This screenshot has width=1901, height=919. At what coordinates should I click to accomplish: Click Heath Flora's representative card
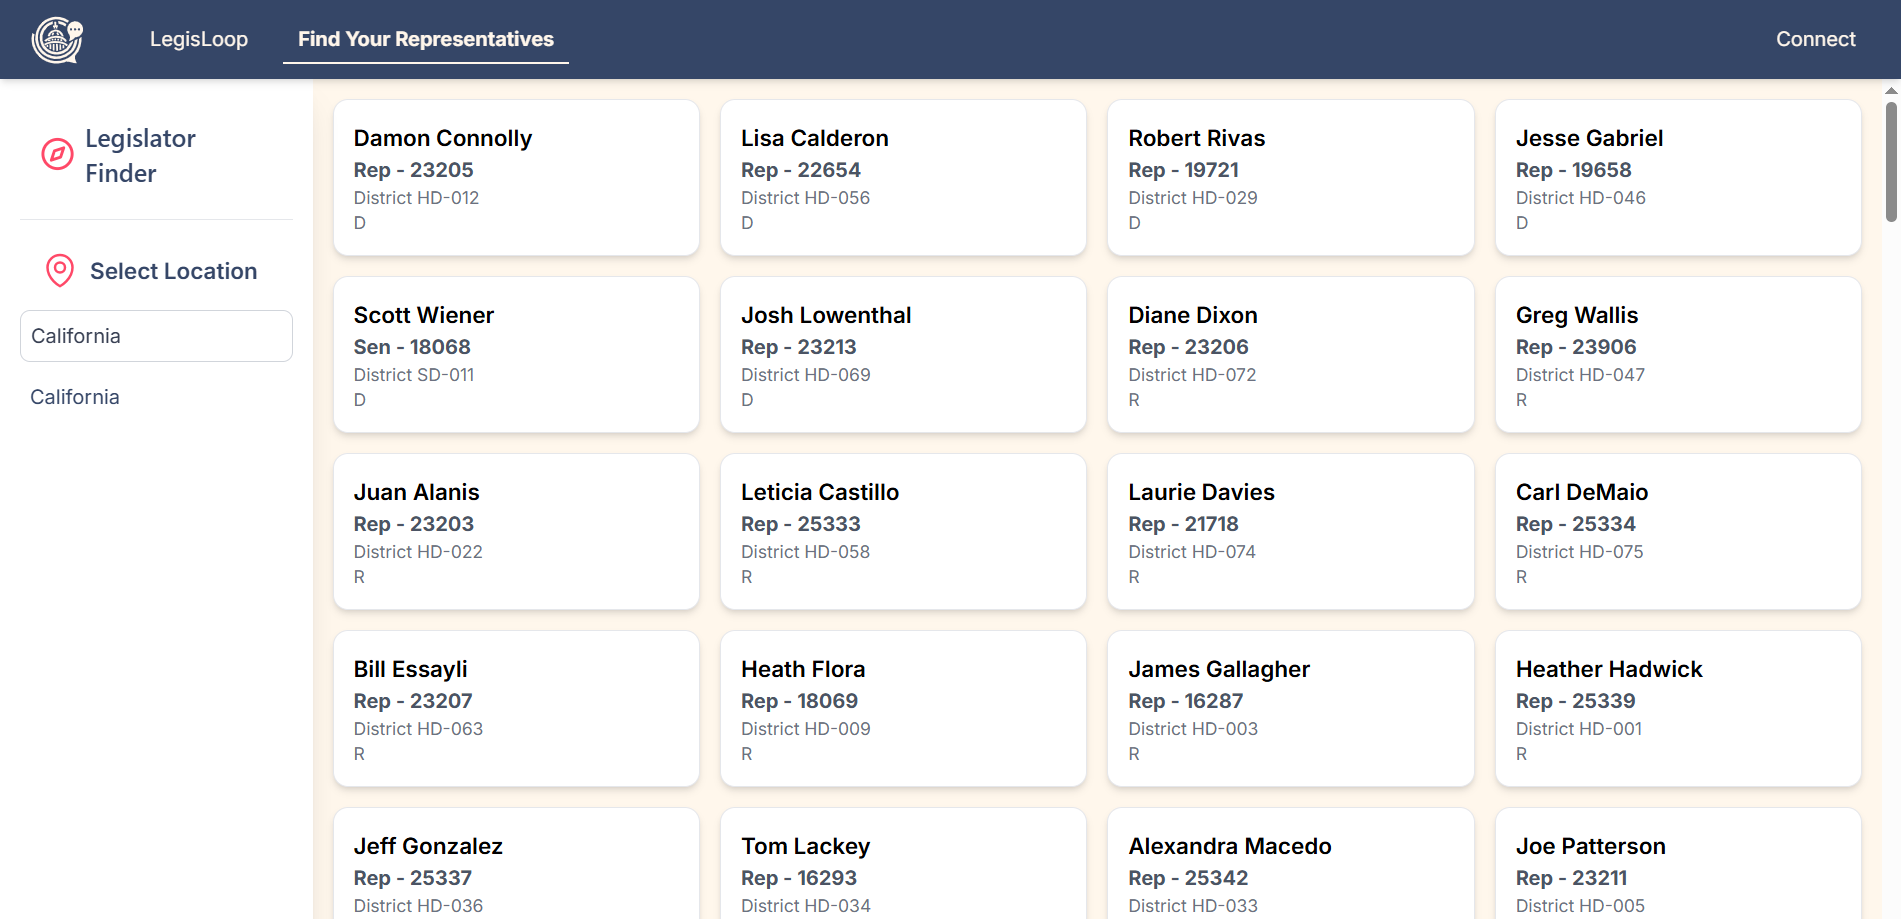903,708
